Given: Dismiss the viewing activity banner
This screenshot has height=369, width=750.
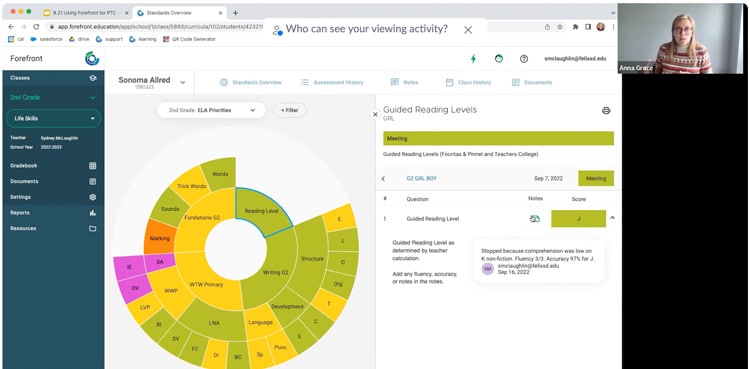Looking at the screenshot, I should pos(468,30).
